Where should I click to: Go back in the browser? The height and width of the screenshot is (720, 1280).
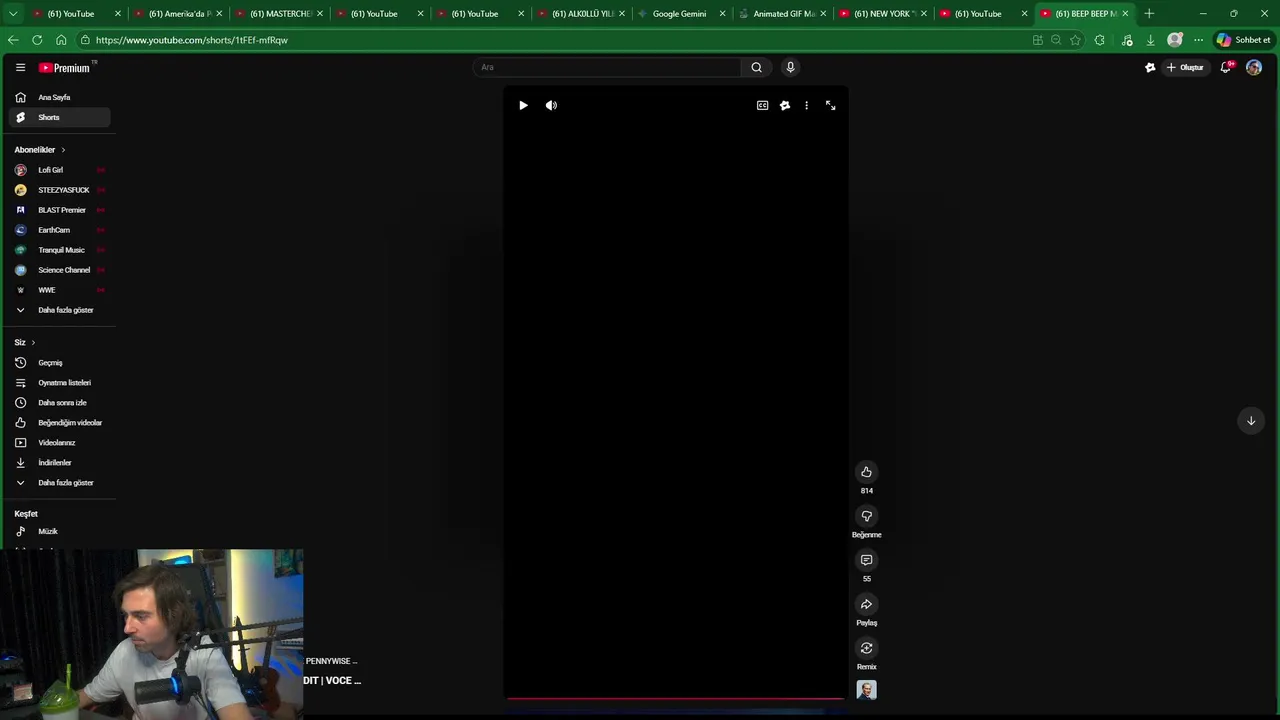click(x=13, y=40)
